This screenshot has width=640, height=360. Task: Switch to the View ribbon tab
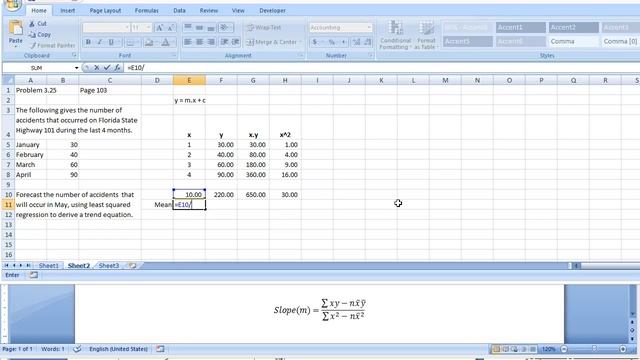pyautogui.click(x=238, y=11)
